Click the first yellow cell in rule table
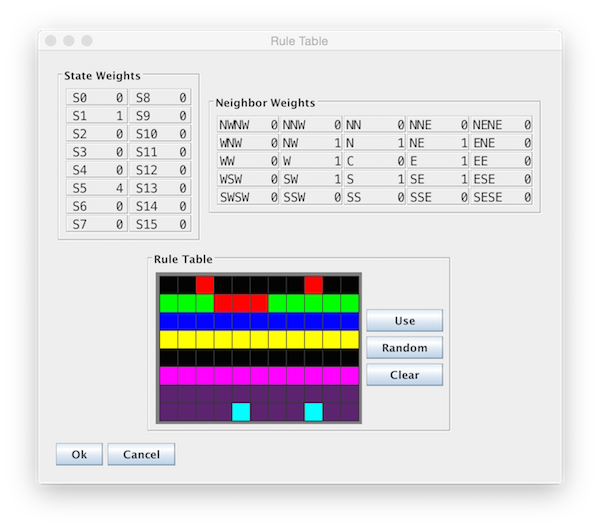 pos(168,340)
